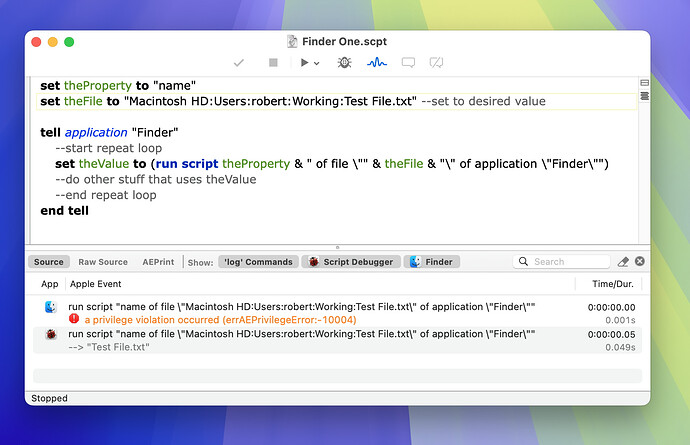Click the Finder One.scpt window title

coord(344,41)
